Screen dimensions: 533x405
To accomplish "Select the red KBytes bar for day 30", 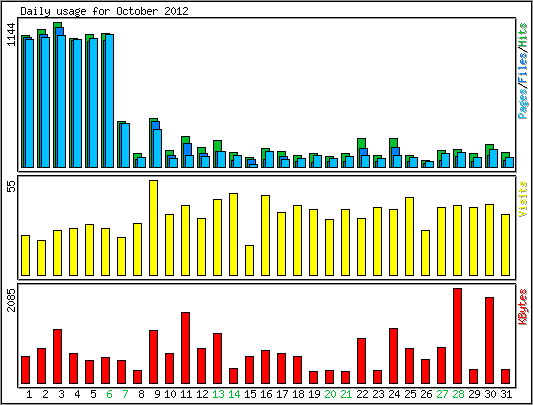I will coord(489,340).
